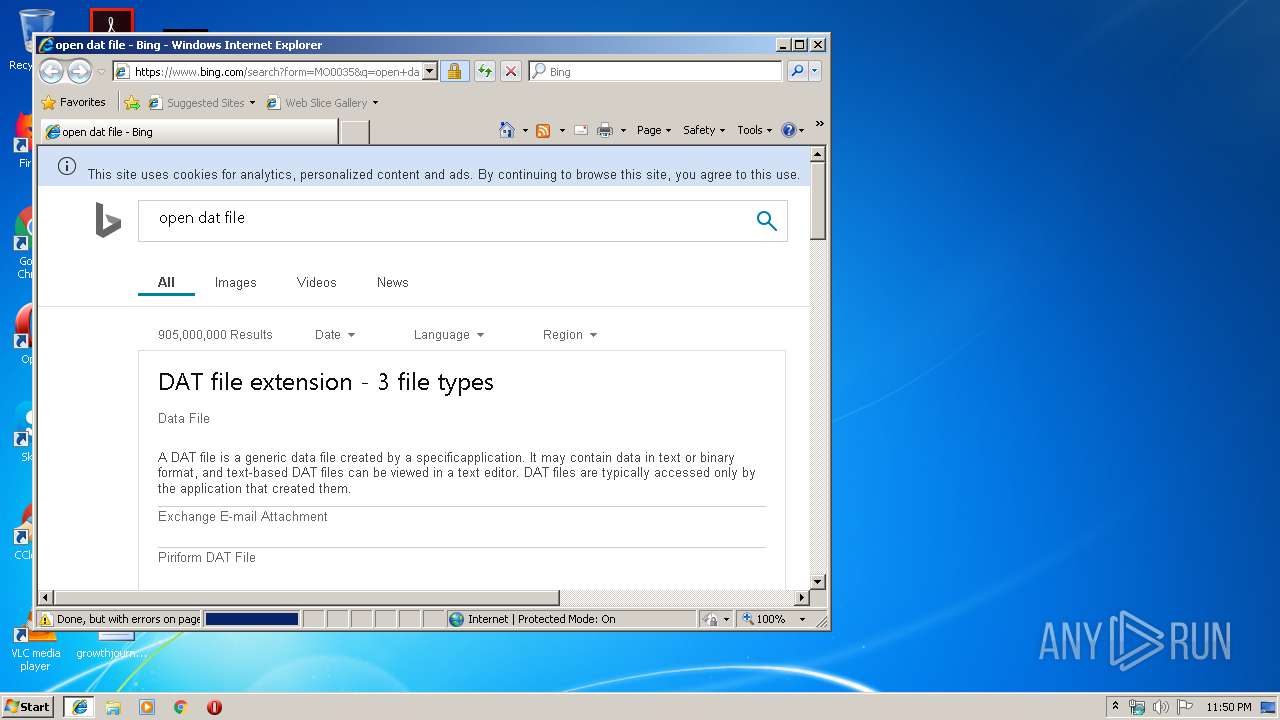
Task: Open the Safety menu dropdown
Action: point(704,130)
